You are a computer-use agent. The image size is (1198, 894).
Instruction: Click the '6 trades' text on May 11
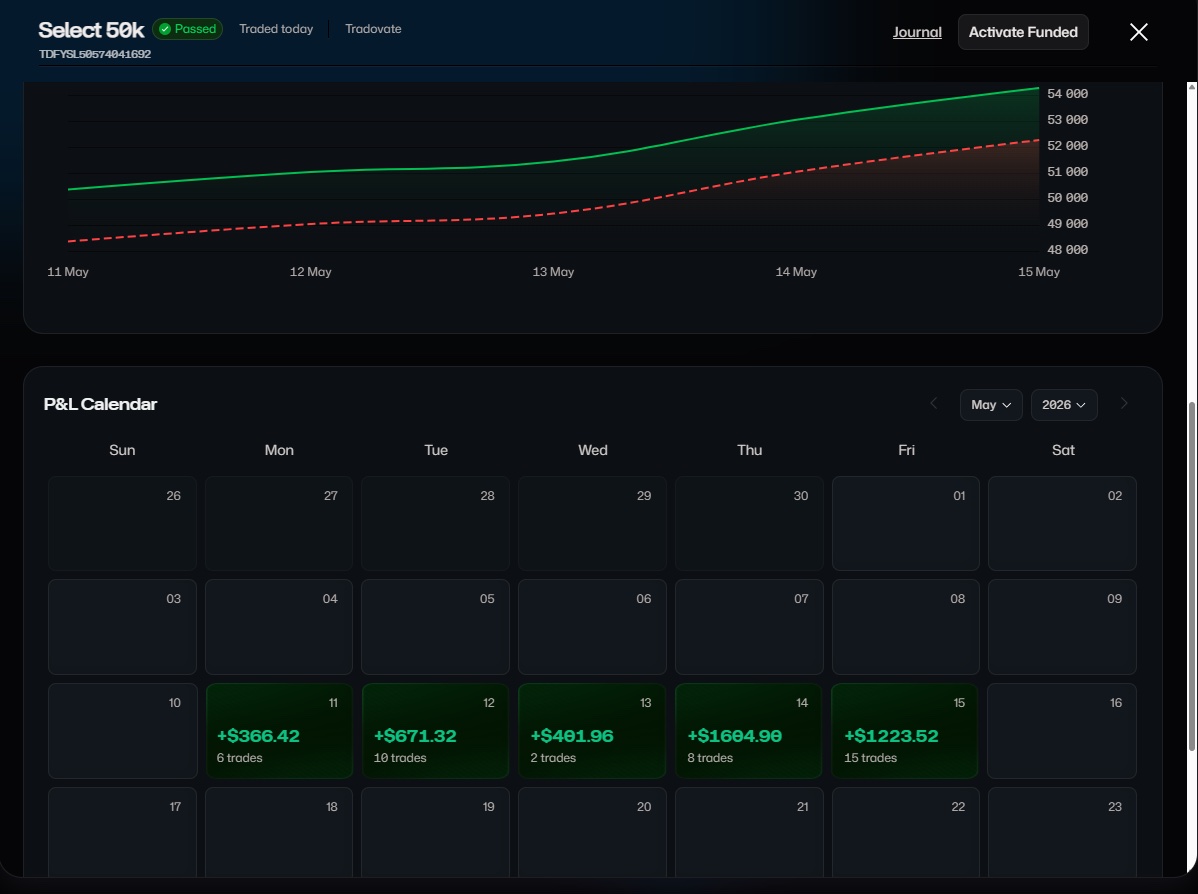point(239,758)
